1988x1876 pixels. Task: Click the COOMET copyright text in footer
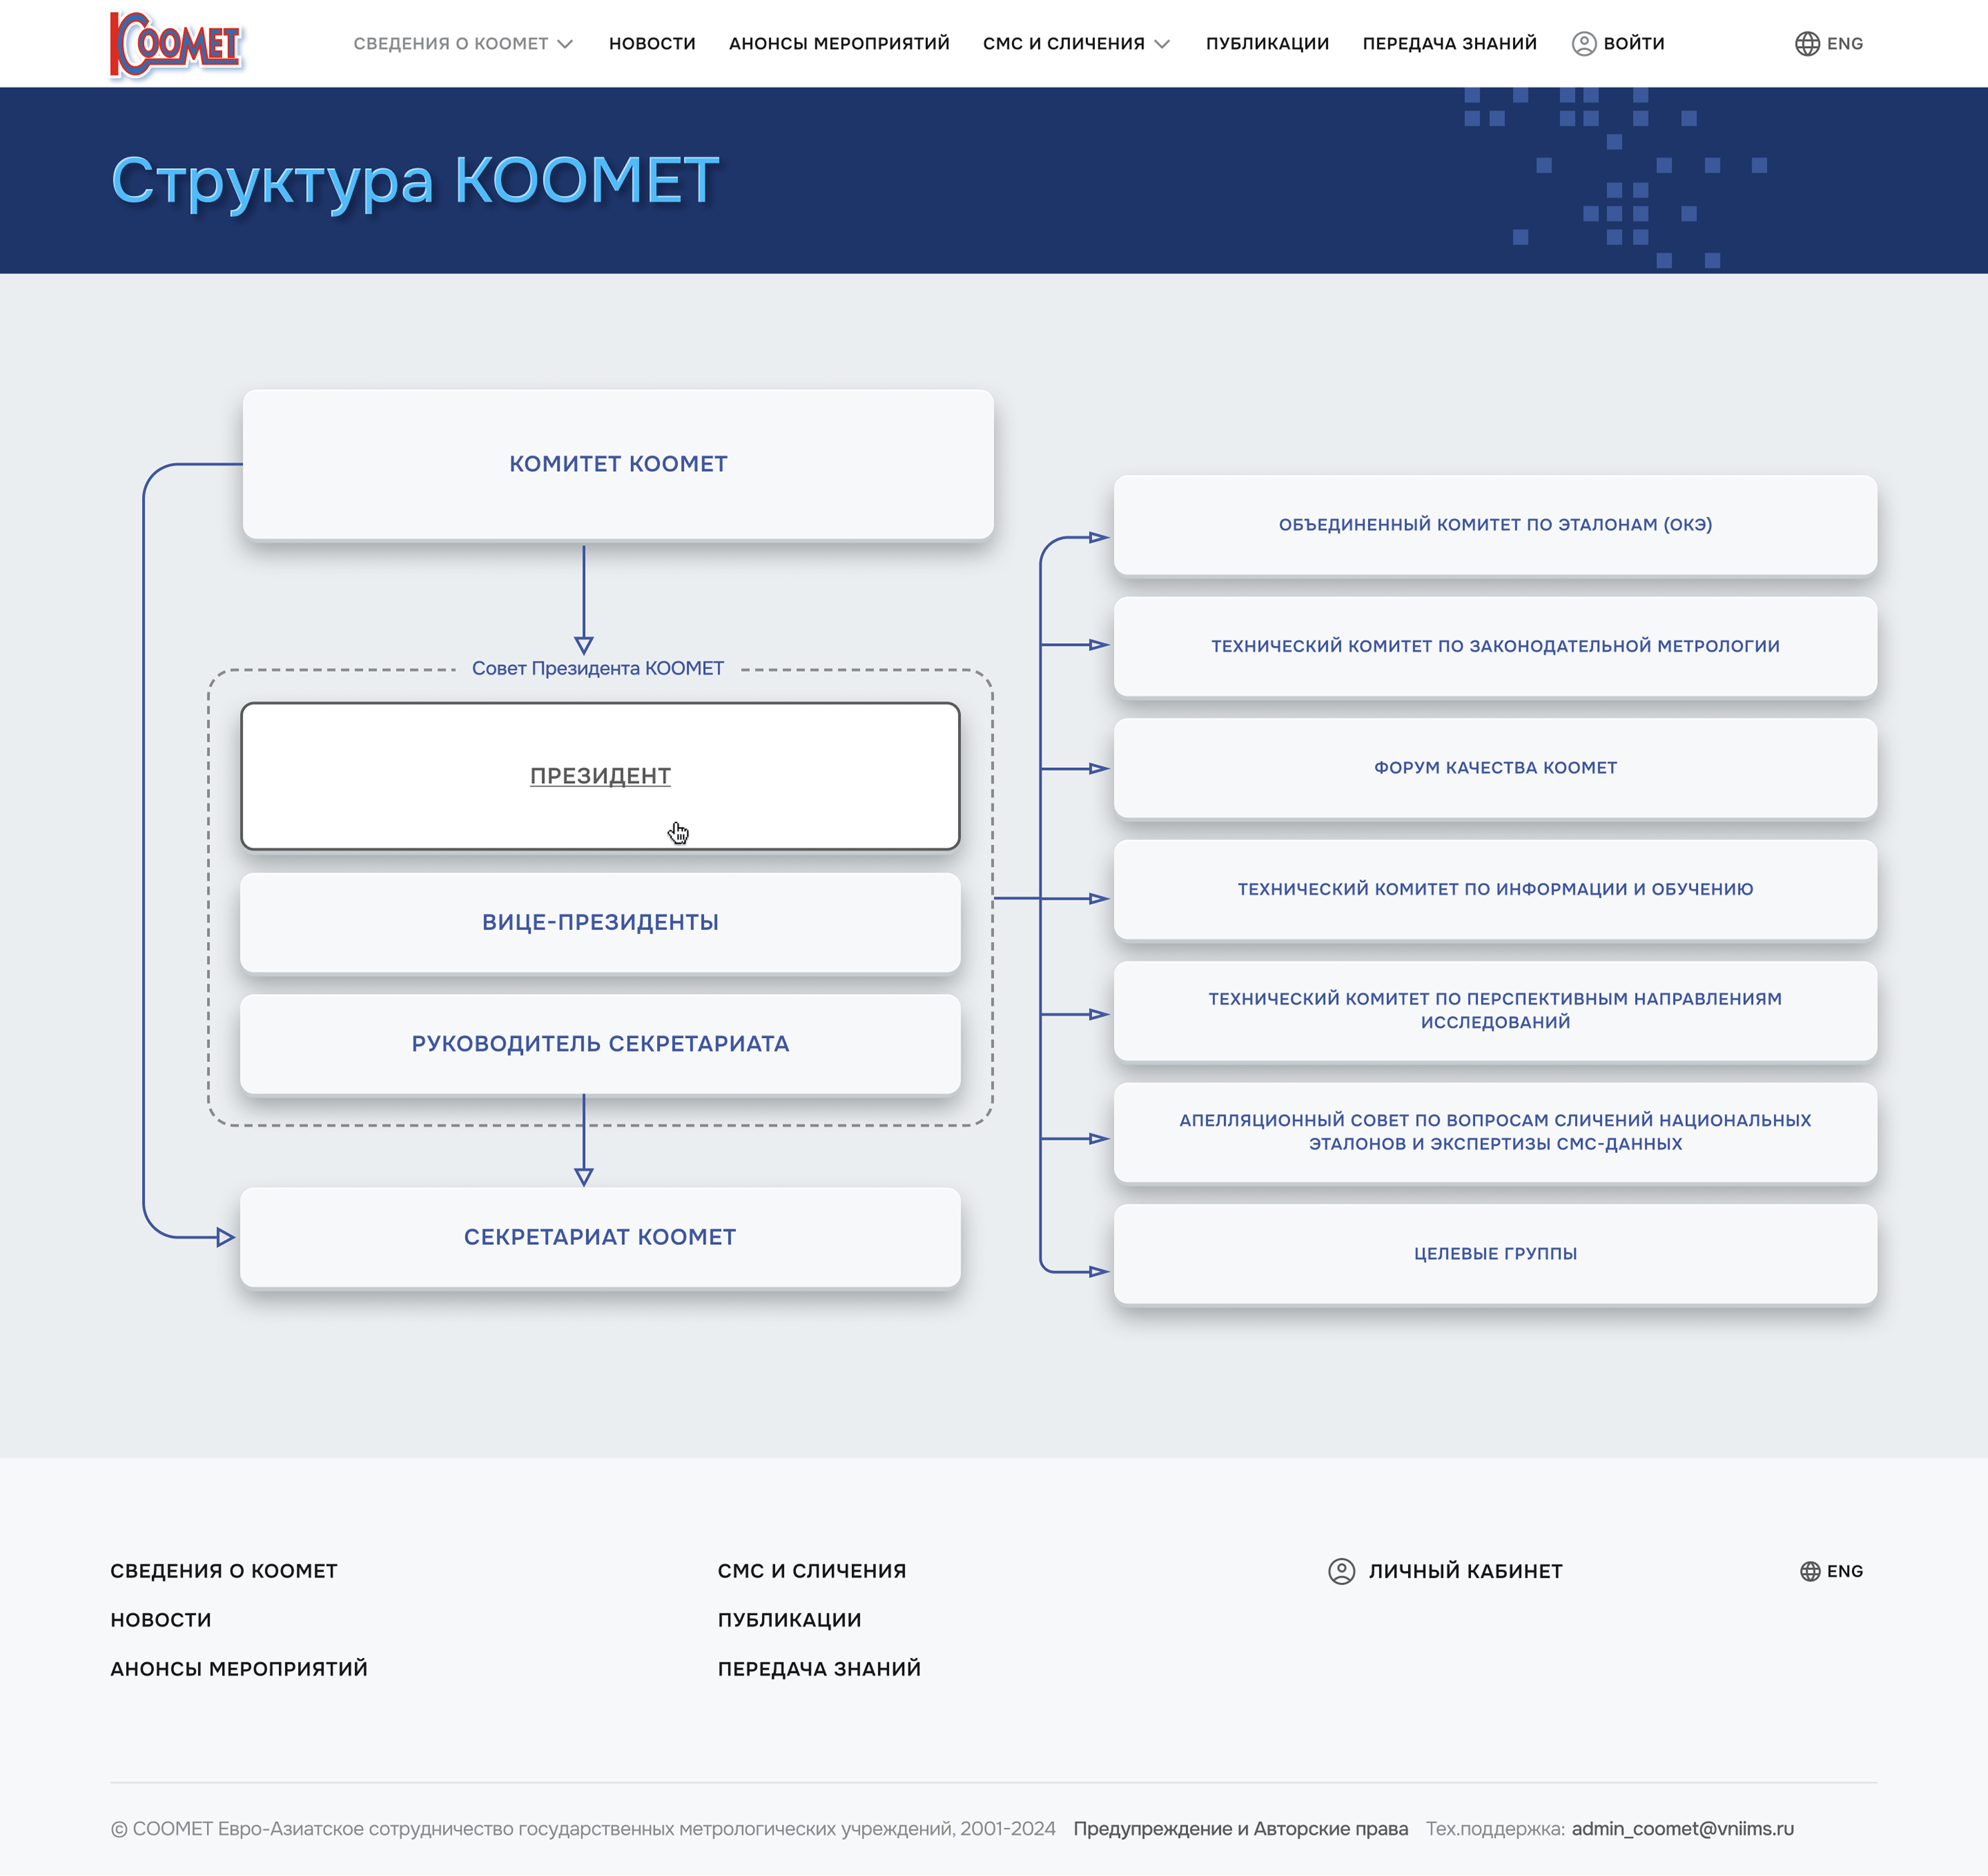583,1829
